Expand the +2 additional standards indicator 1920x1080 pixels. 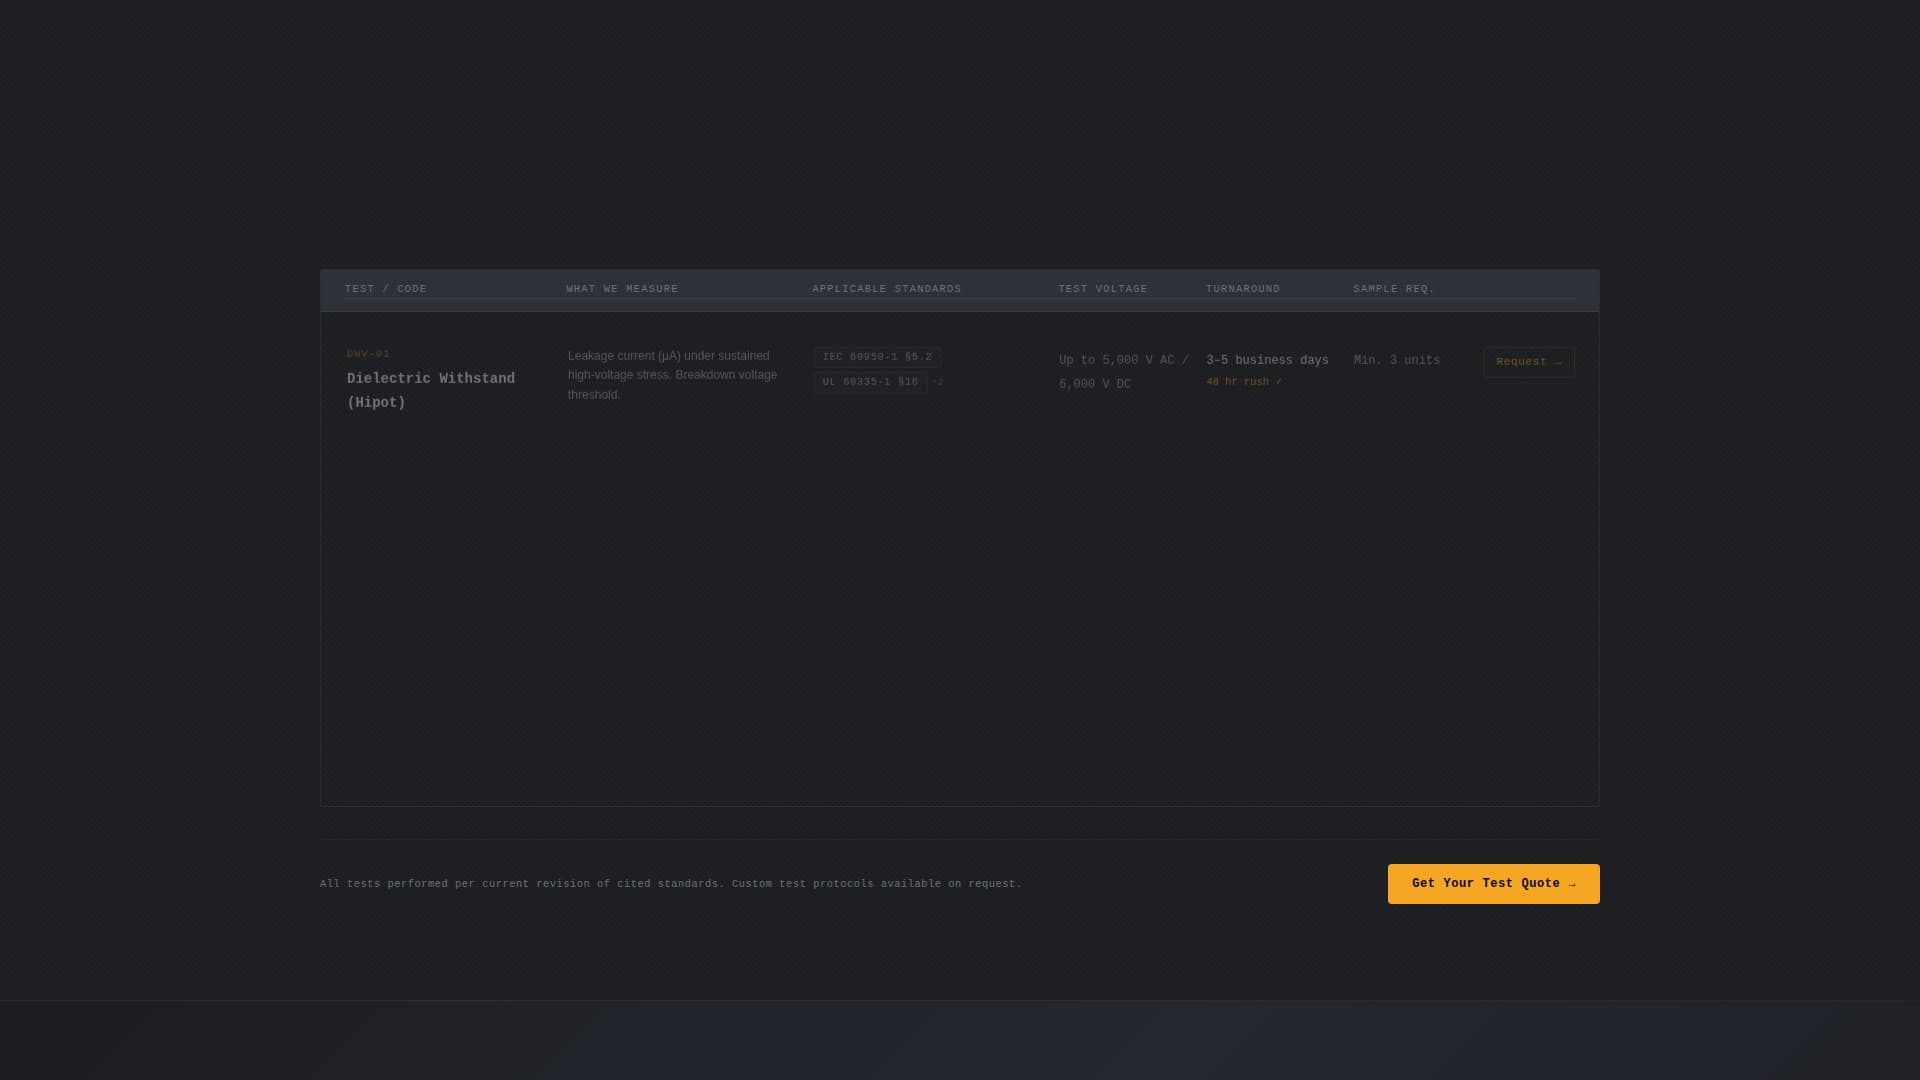[937, 381]
